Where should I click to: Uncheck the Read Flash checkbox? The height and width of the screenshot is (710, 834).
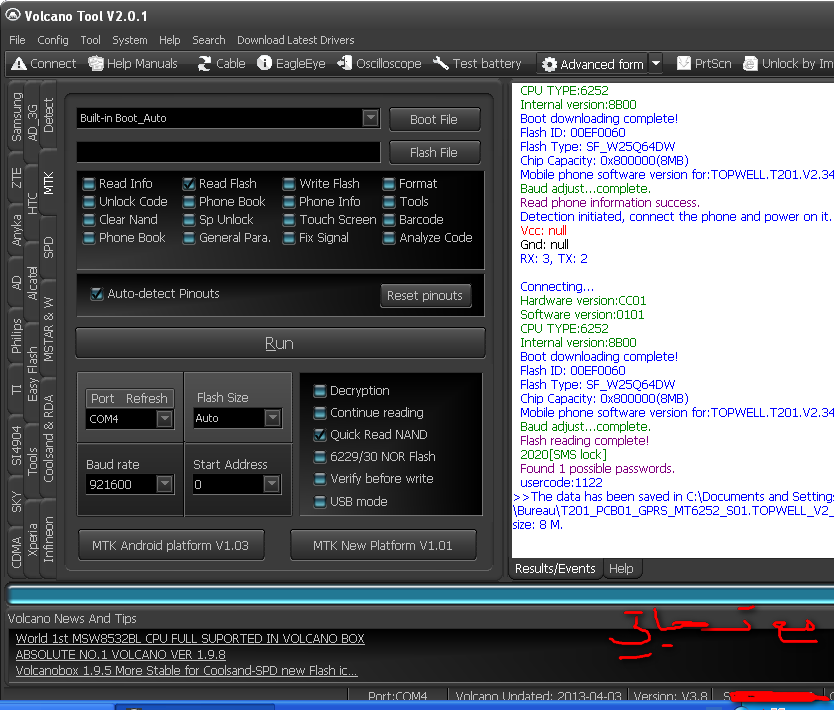tap(189, 184)
